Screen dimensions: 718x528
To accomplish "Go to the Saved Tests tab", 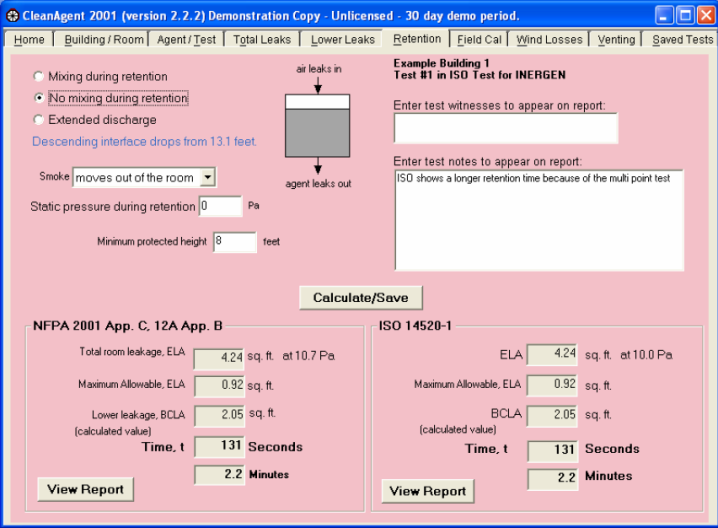I will pos(682,40).
